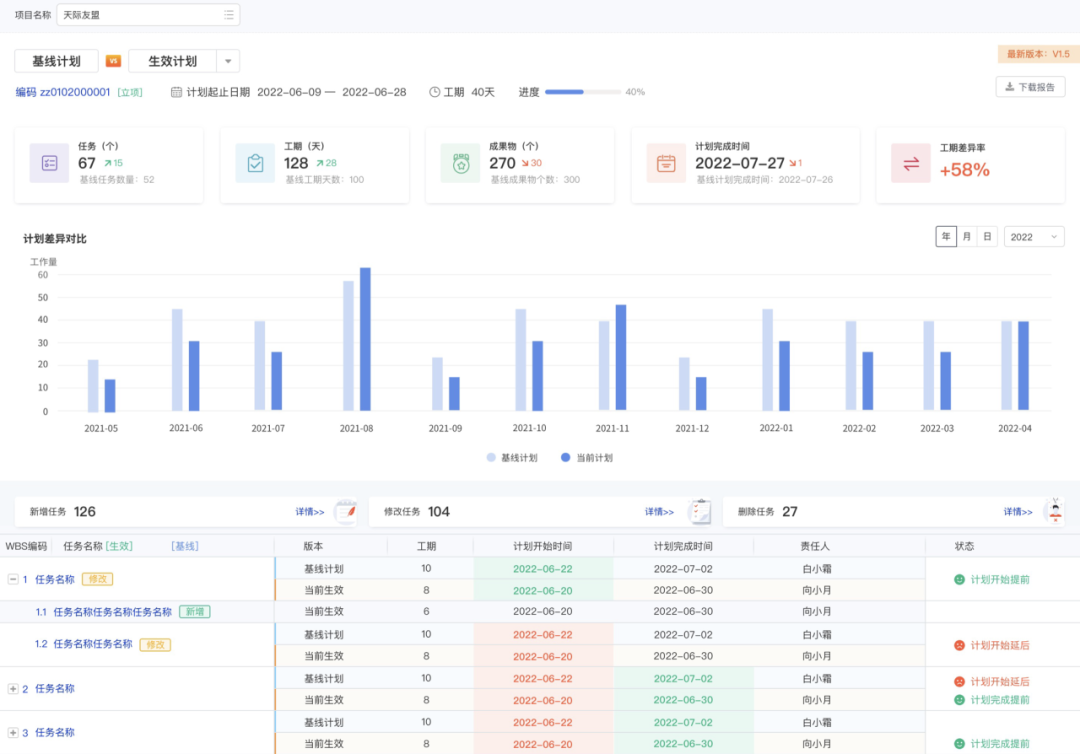This screenshot has height=754, width=1080.
Task: Switch chart view to 年
Action: tap(946, 237)
